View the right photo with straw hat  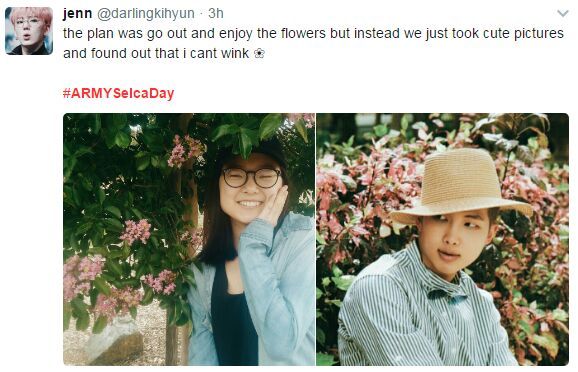pyautogui.click(x=443, y=239)
